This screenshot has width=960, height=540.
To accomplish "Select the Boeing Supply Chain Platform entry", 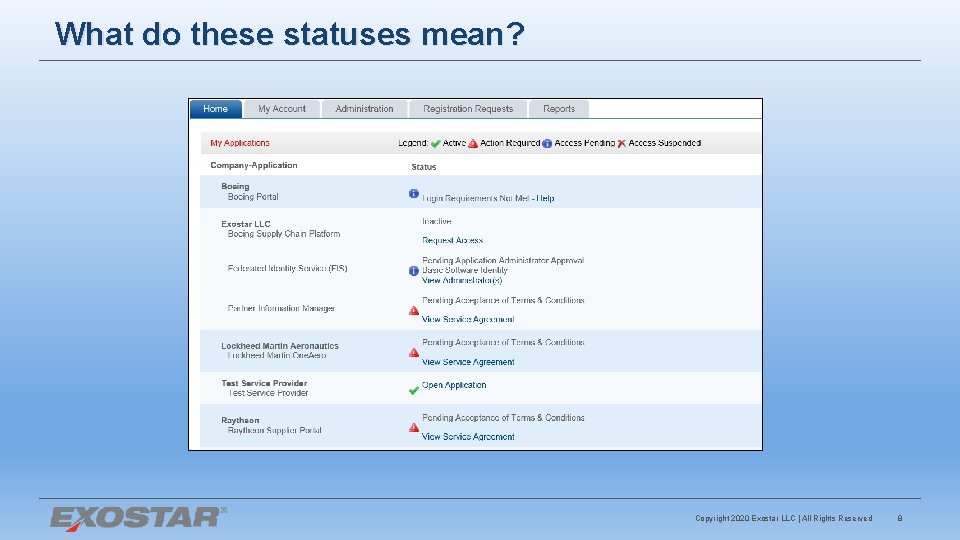I will (283, 234).
